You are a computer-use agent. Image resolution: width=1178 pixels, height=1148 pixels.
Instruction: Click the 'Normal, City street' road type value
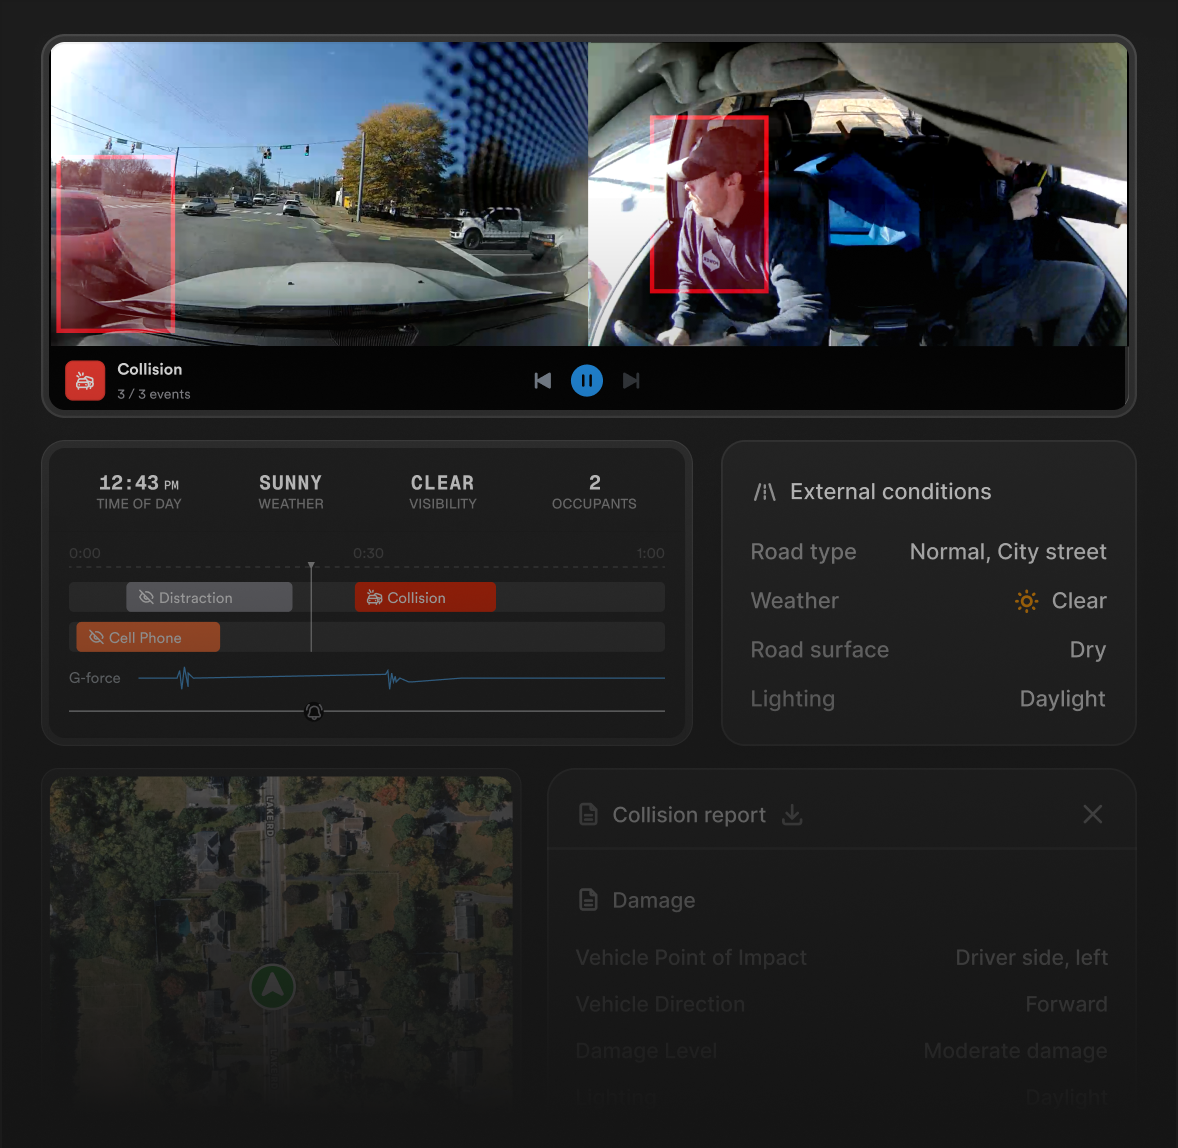pyautogui.click(x=1007, y=551)
